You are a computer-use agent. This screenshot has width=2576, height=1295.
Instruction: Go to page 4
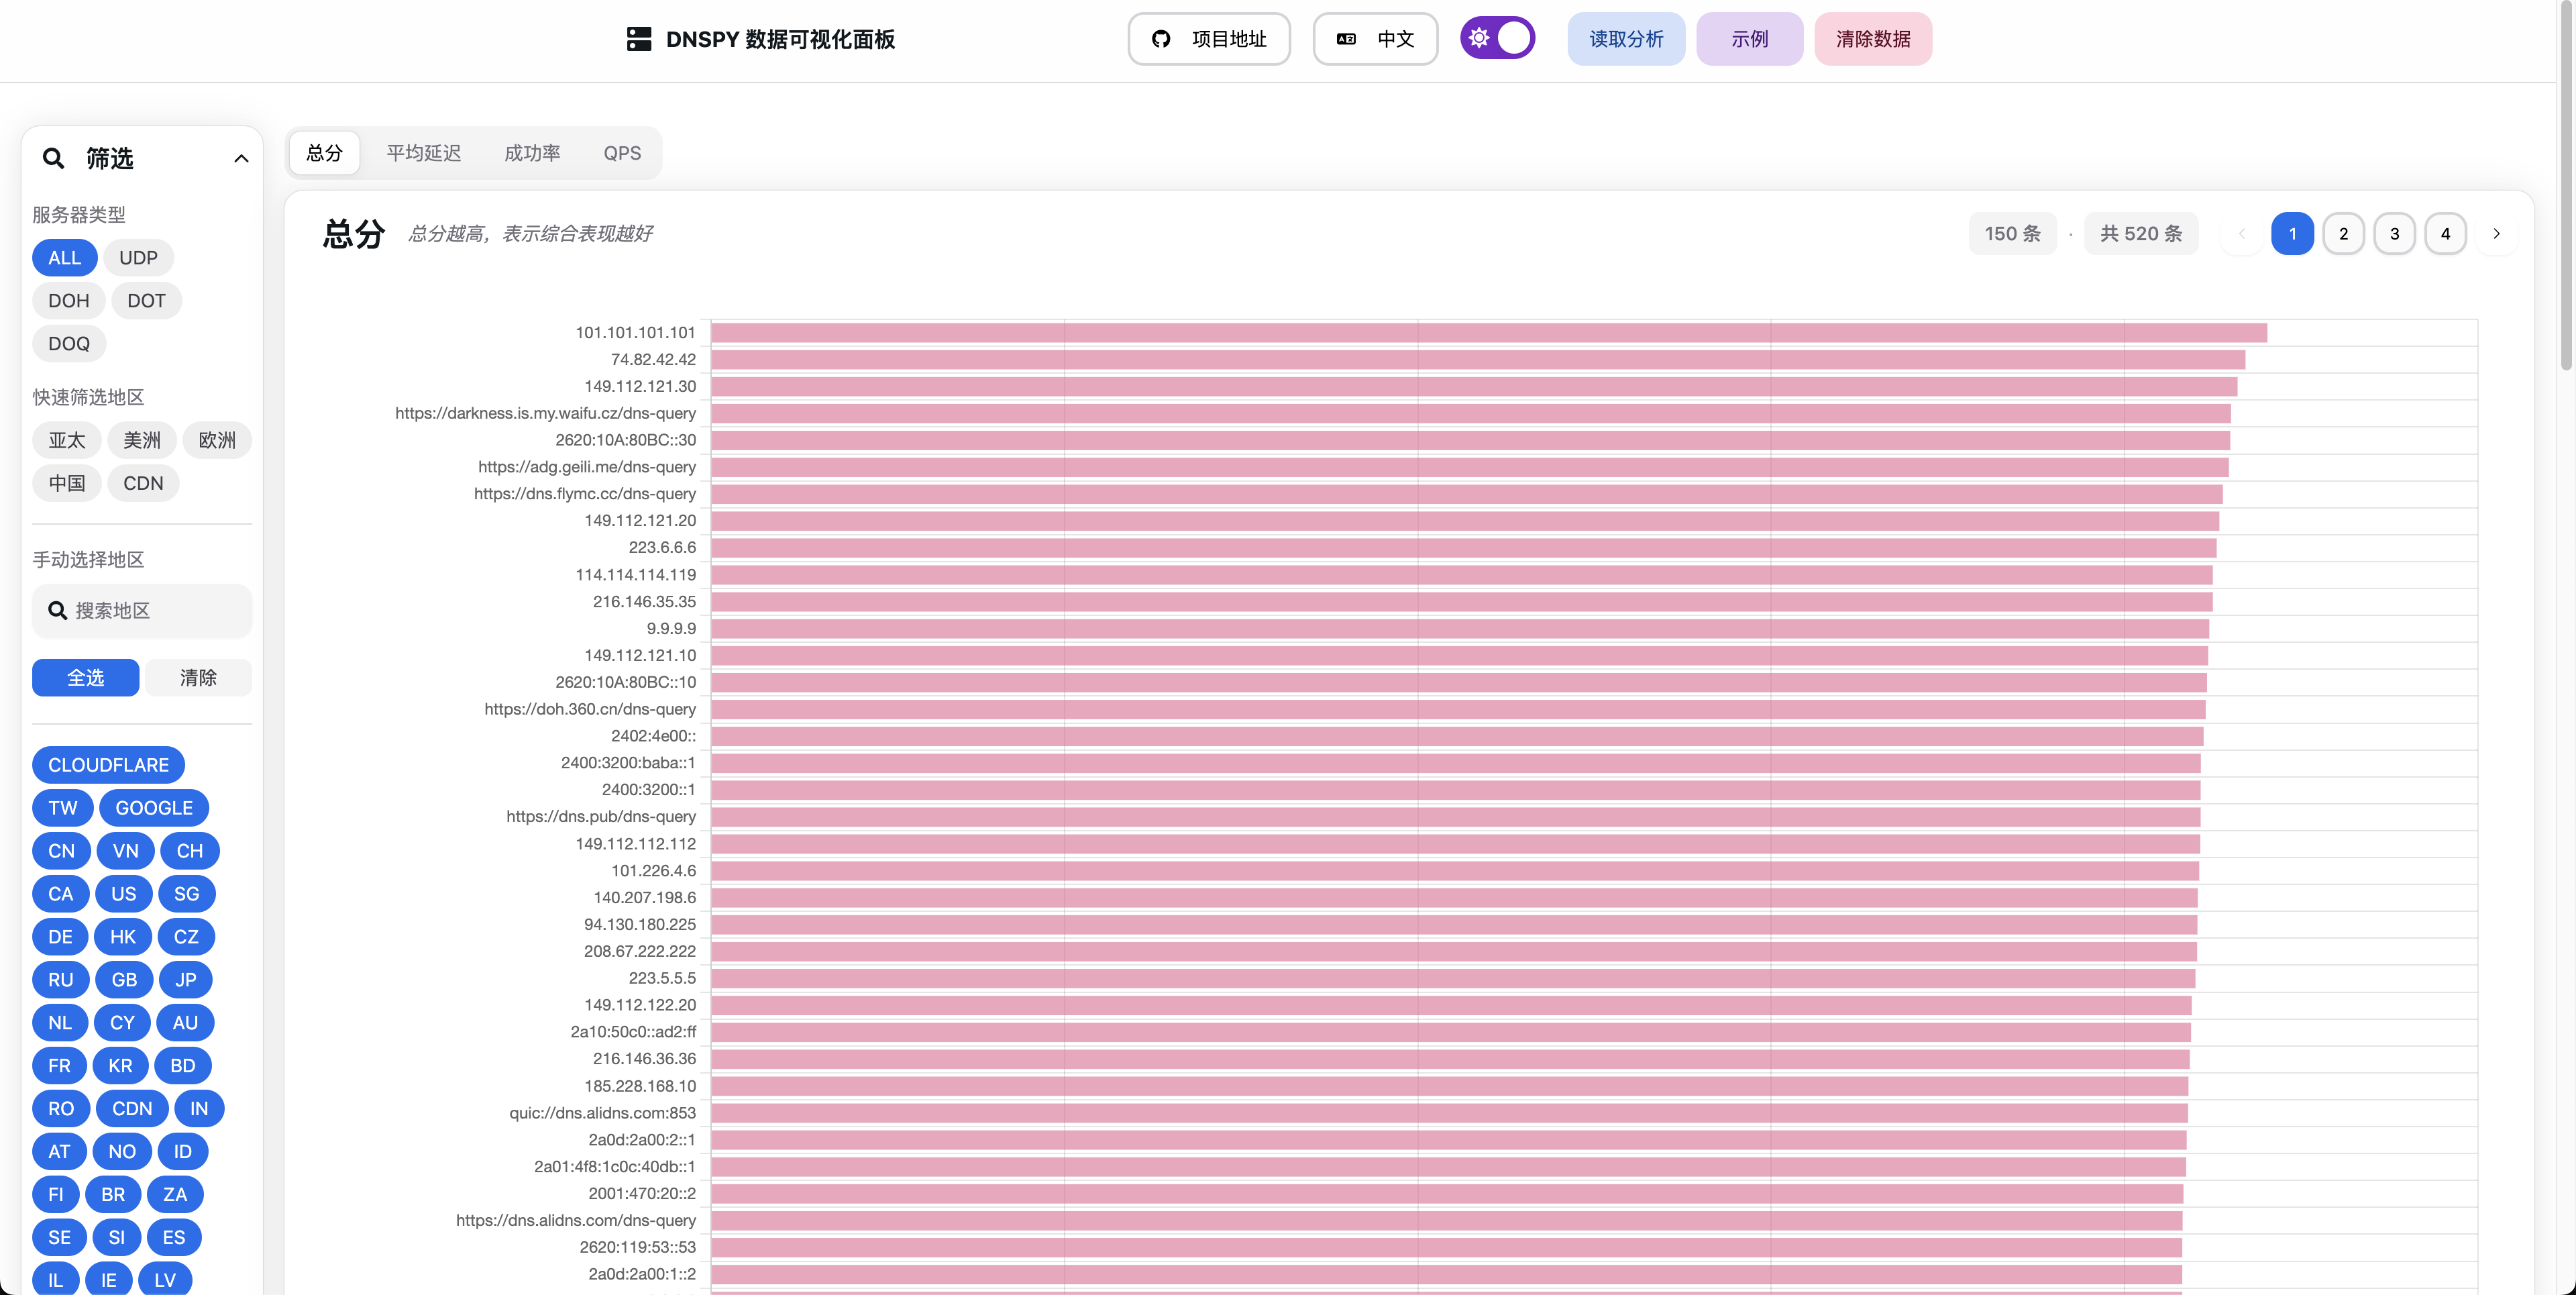[2445, 234]
